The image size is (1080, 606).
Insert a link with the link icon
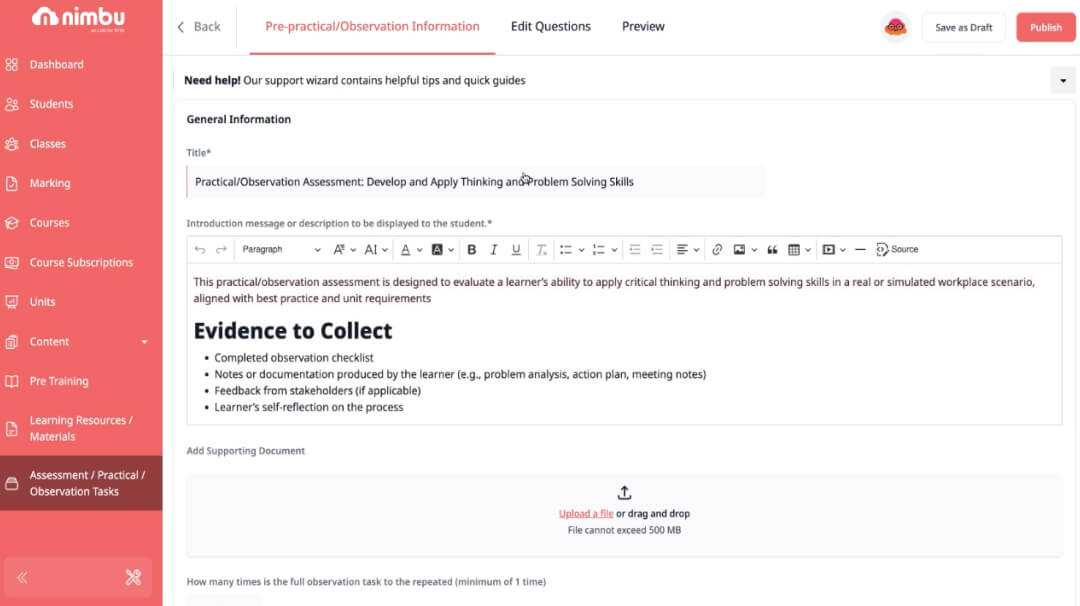[x=717, y=250]
